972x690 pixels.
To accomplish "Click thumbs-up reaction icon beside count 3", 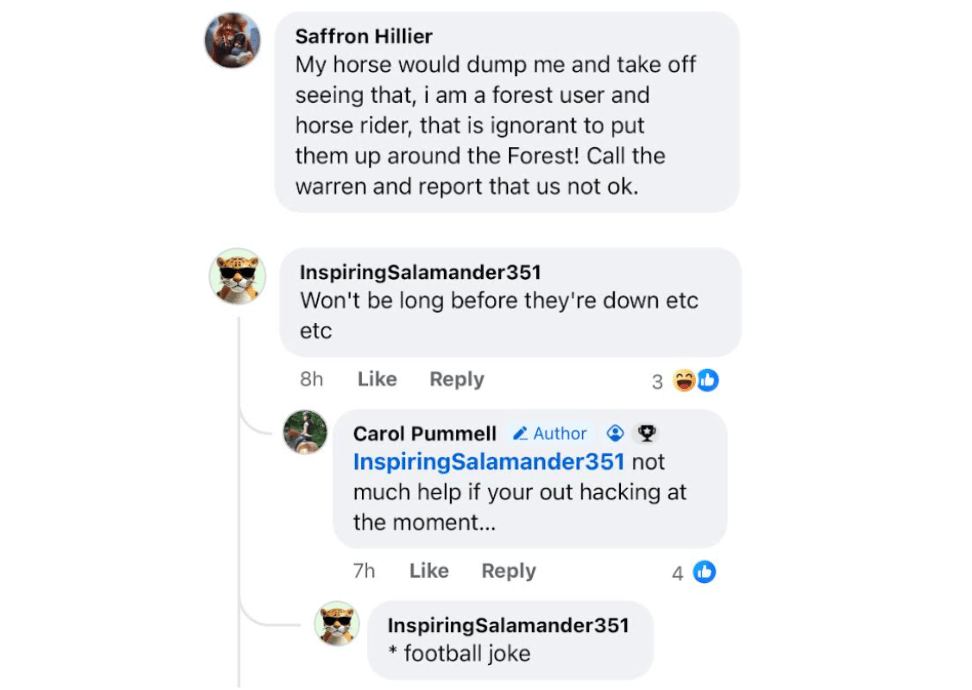I will (x=708, y=380).
